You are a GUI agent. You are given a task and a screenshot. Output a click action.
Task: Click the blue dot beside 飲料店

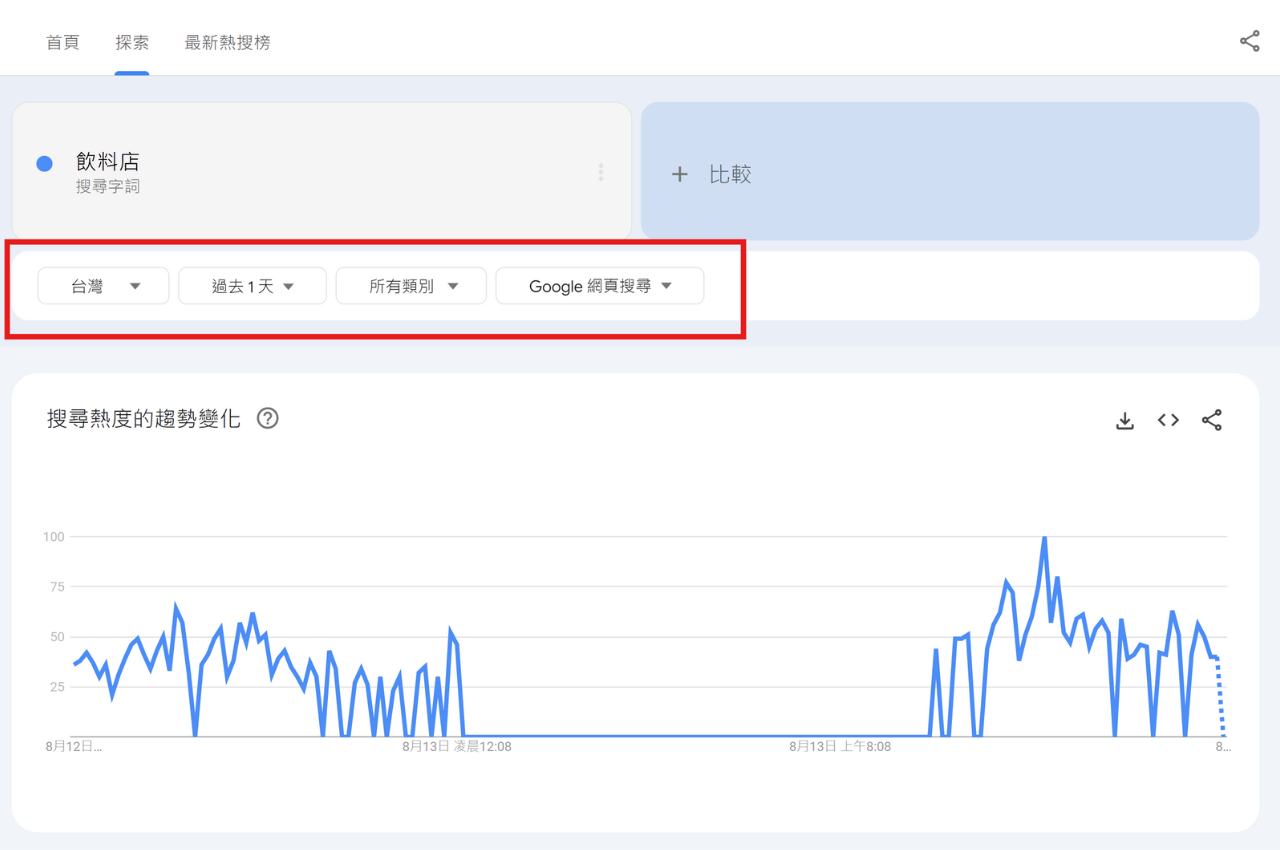pyautogui.click(x=44, y=164)
